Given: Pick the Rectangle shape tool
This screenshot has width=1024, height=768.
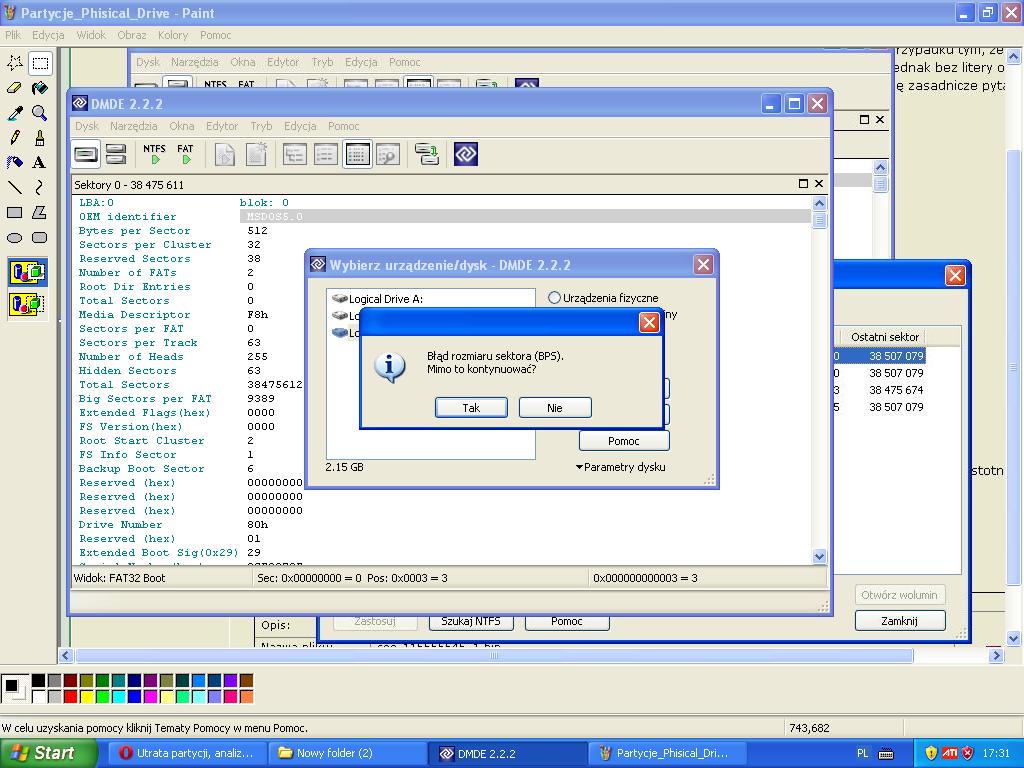Looking at the screenshot, I should click(x=15, y=212).
